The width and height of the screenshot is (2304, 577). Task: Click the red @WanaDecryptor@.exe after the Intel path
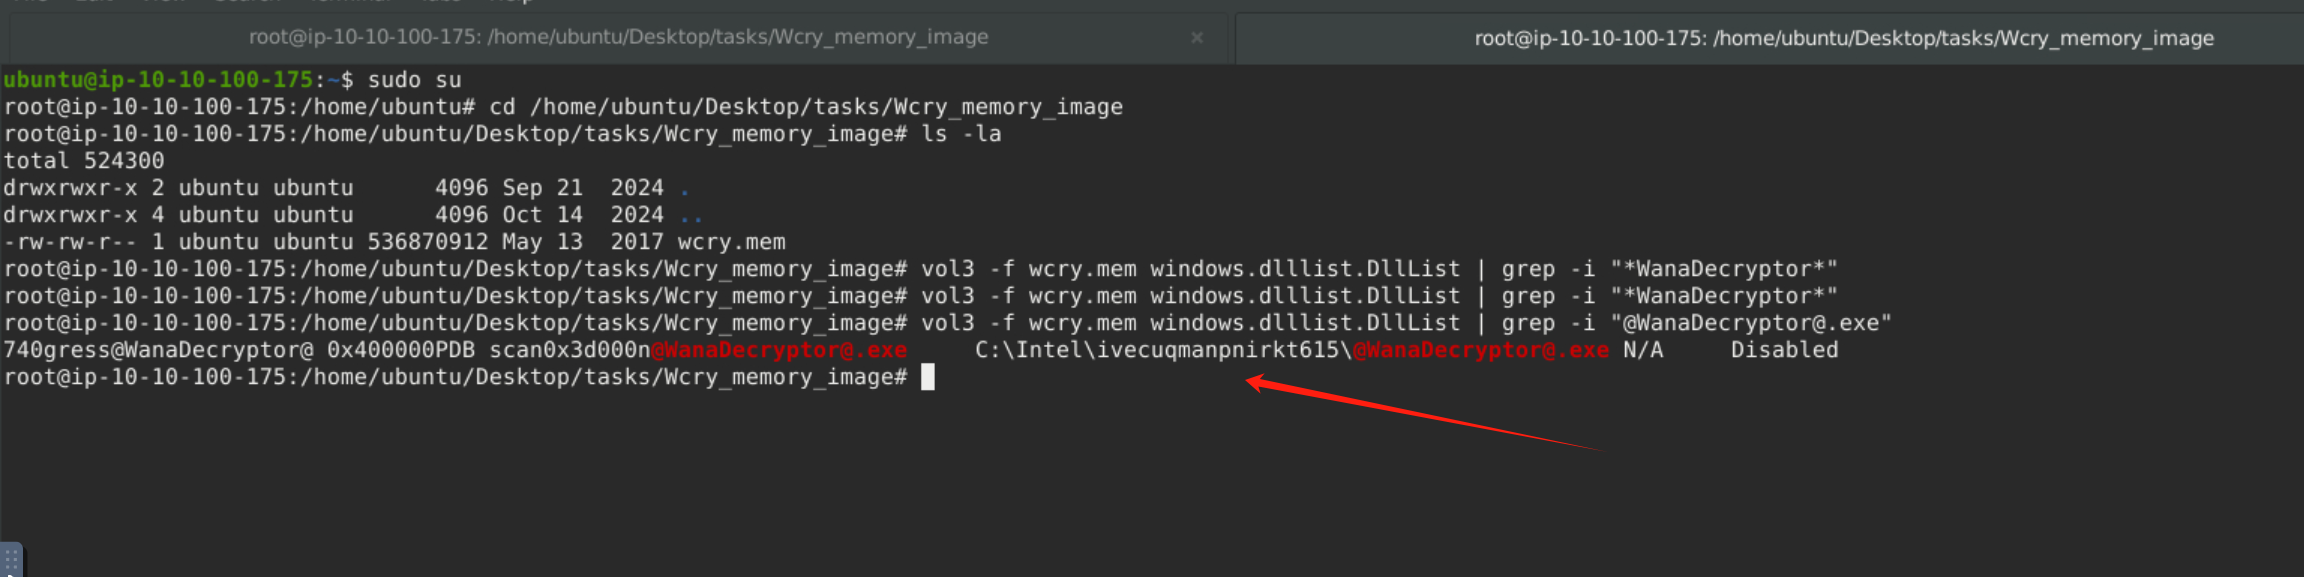(1480, 351)
